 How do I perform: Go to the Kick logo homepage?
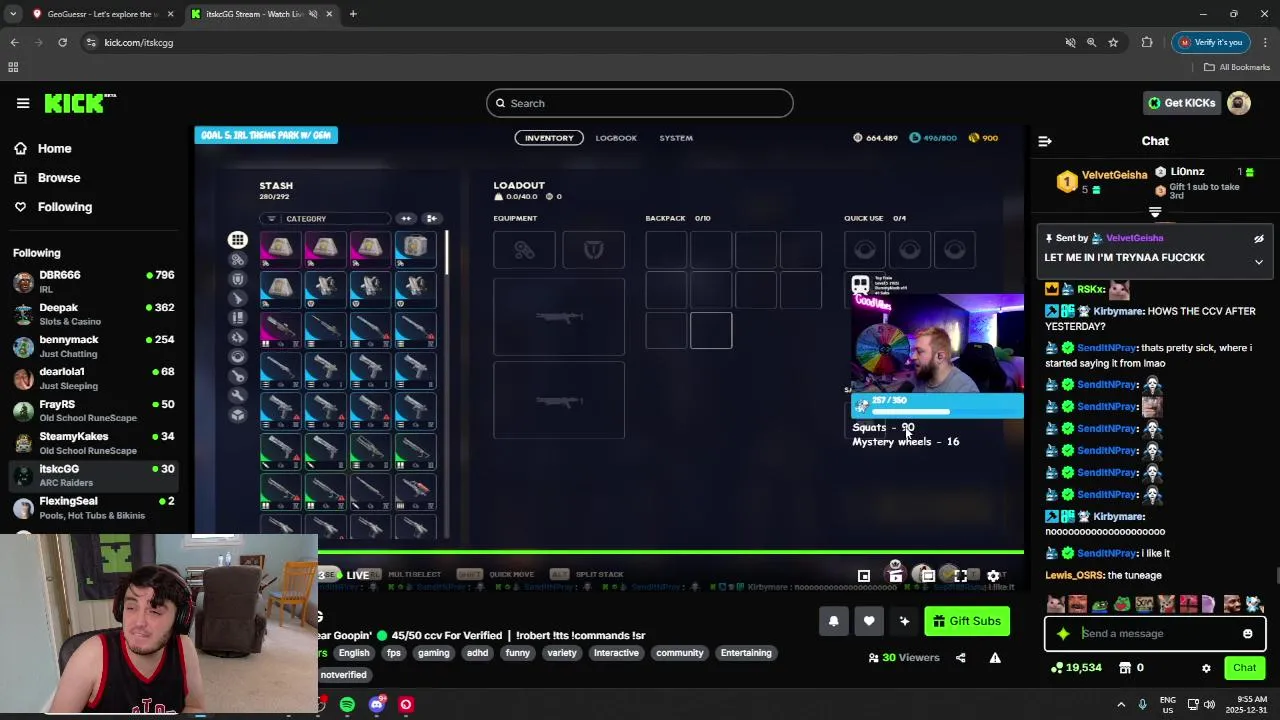[x=80, y=103]
